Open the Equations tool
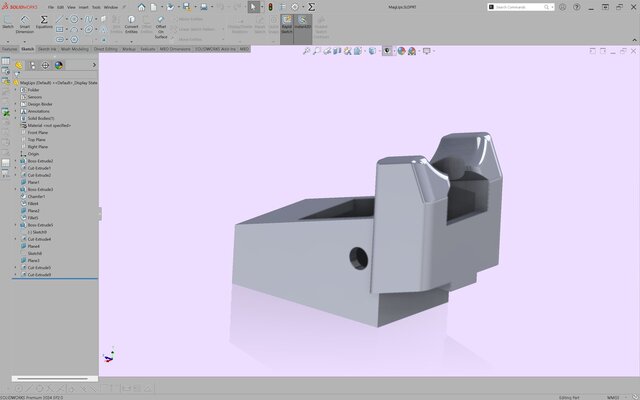Screen dimensions: 640x400 [x=44, y=24]
